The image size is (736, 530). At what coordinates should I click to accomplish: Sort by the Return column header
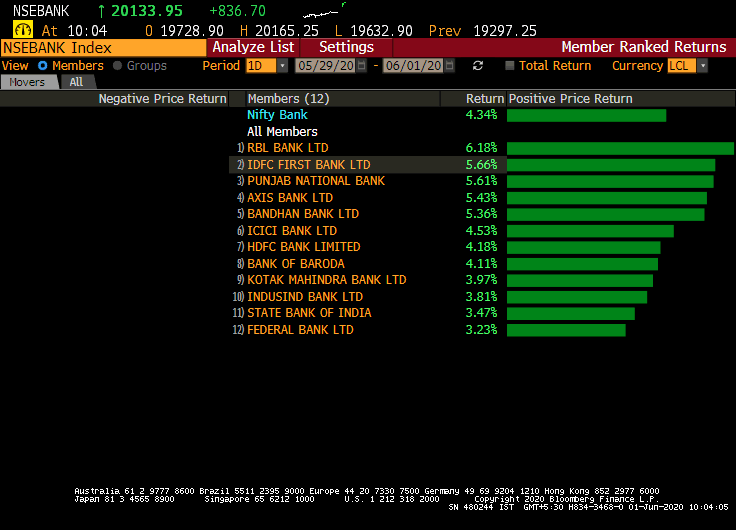[484, 99]
